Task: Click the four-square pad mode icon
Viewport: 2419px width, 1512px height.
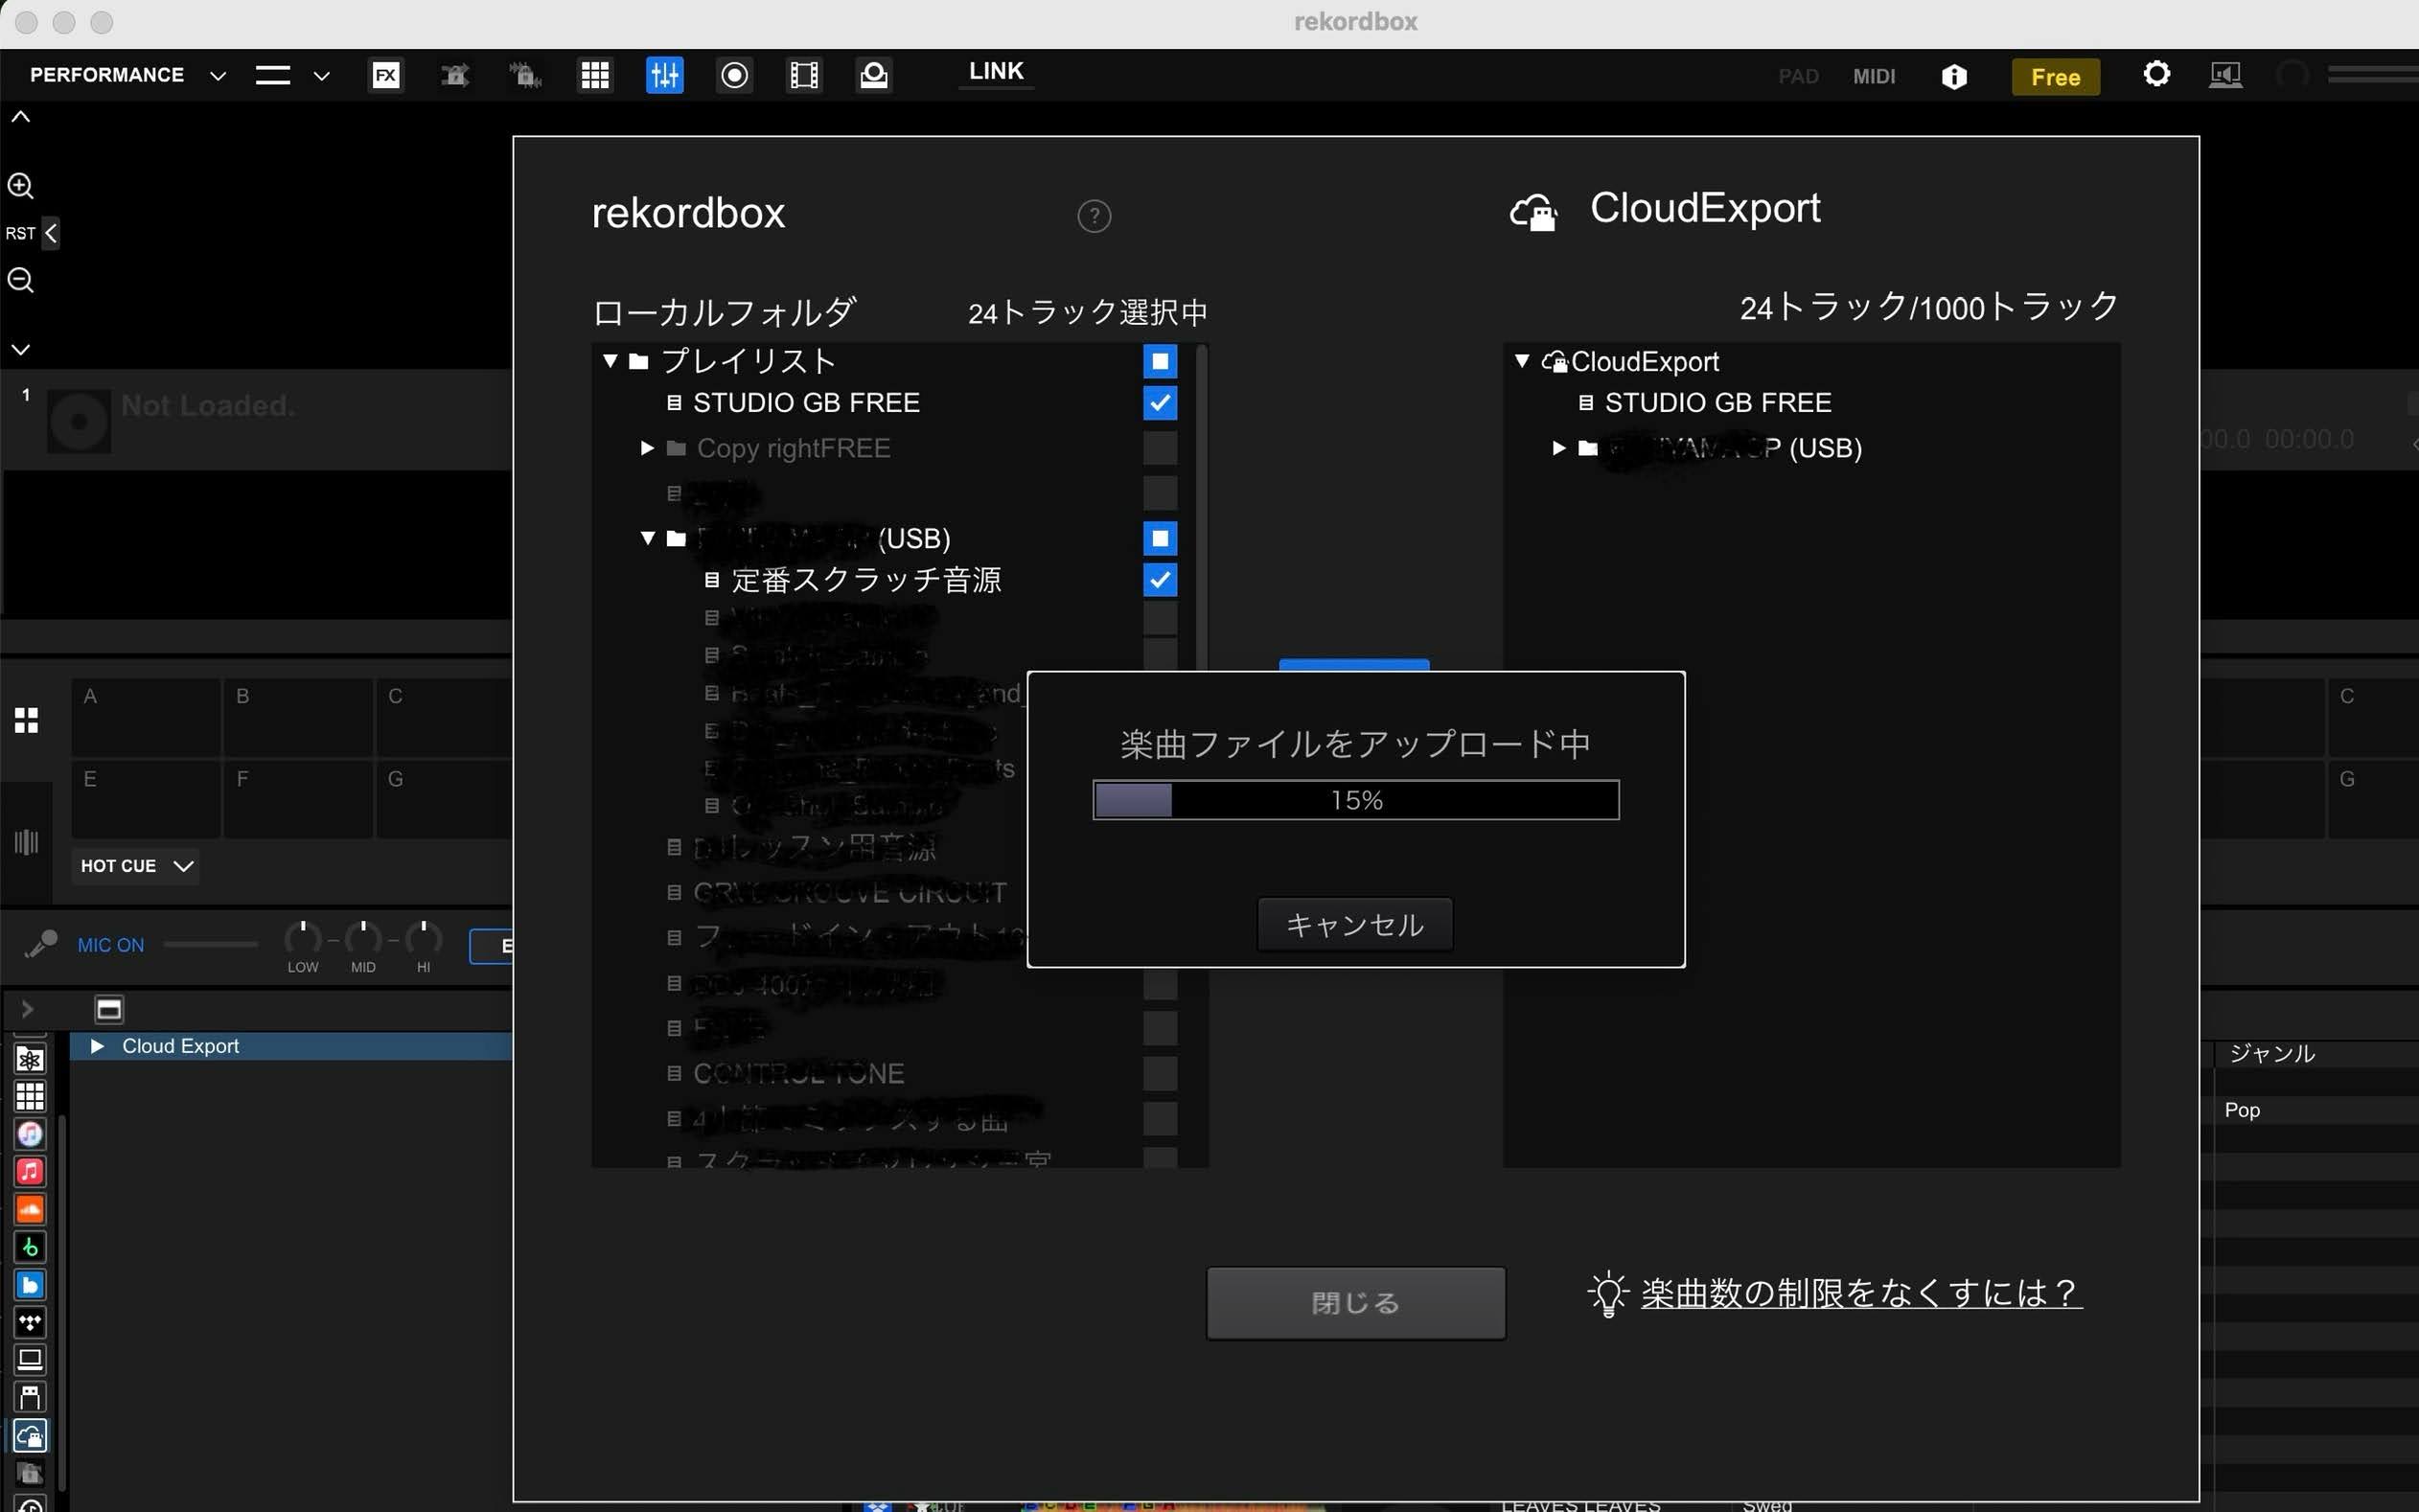Action: click(x=27, y=720)
